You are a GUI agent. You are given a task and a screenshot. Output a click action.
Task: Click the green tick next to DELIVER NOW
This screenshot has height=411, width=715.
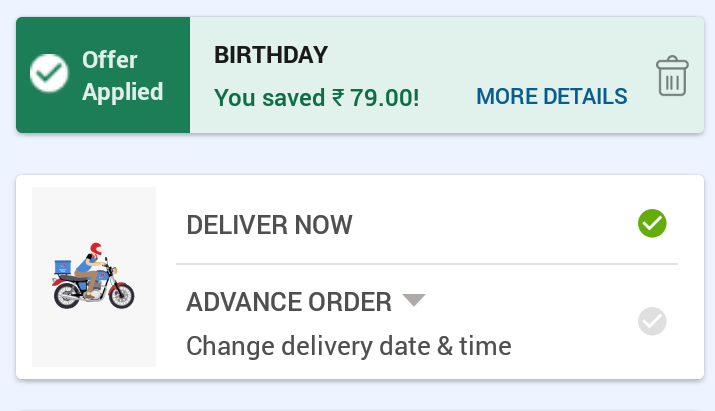click(652, 223)
